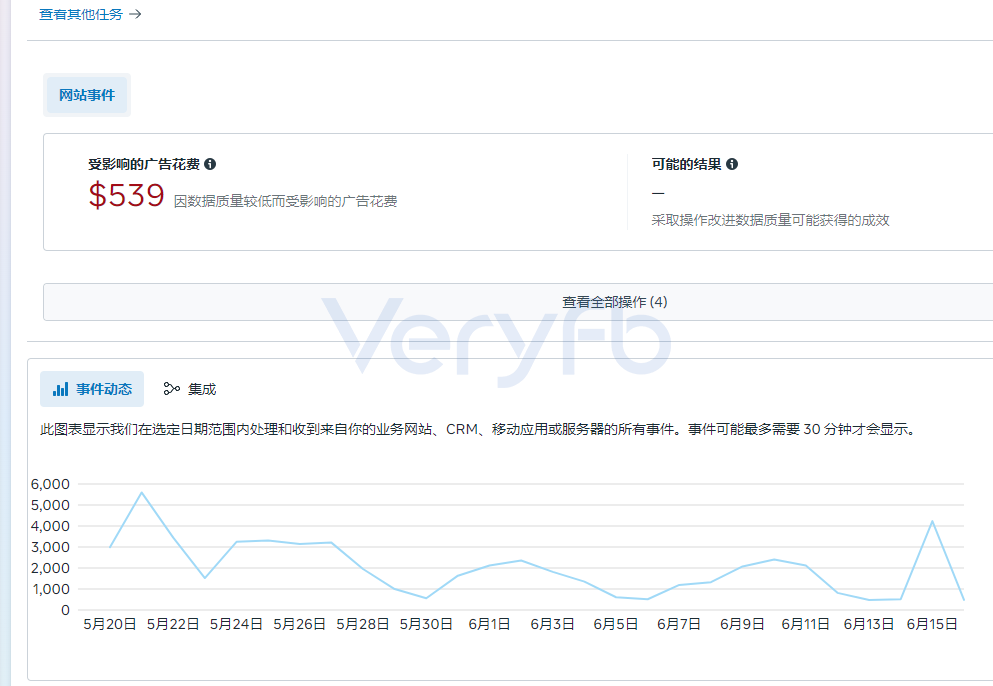
Task: Click the 2,000 y-axis label
Action: (50, 568)
